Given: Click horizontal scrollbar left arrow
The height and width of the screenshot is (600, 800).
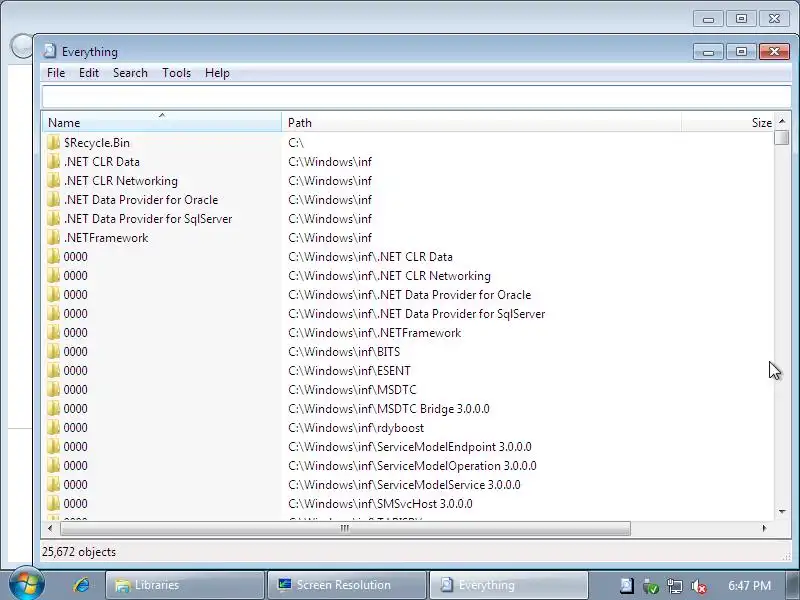Looking at the screenshot, I should (x=50, y=528).
